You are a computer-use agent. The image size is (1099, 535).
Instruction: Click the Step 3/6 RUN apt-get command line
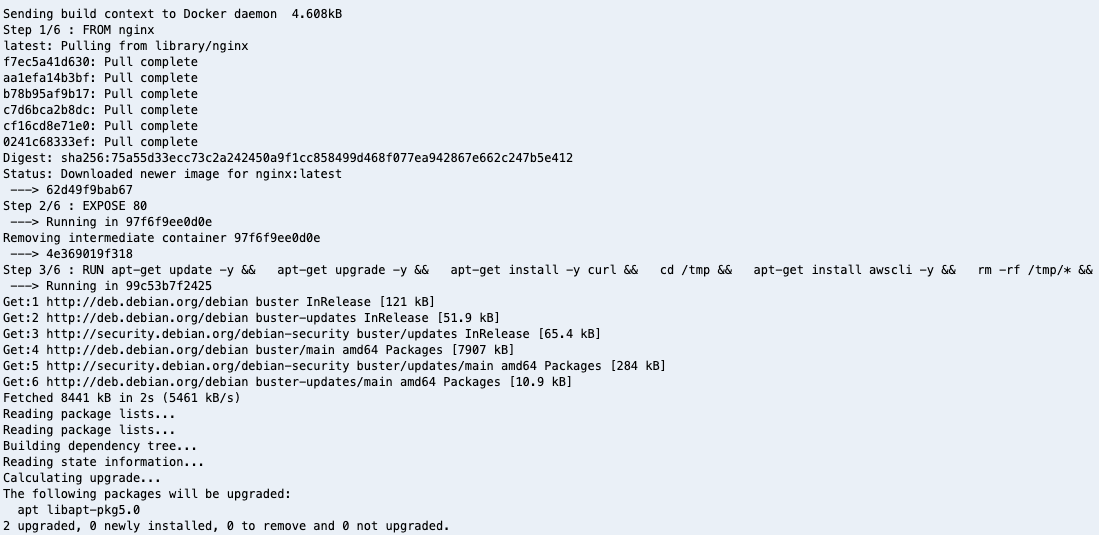[548, 270]
